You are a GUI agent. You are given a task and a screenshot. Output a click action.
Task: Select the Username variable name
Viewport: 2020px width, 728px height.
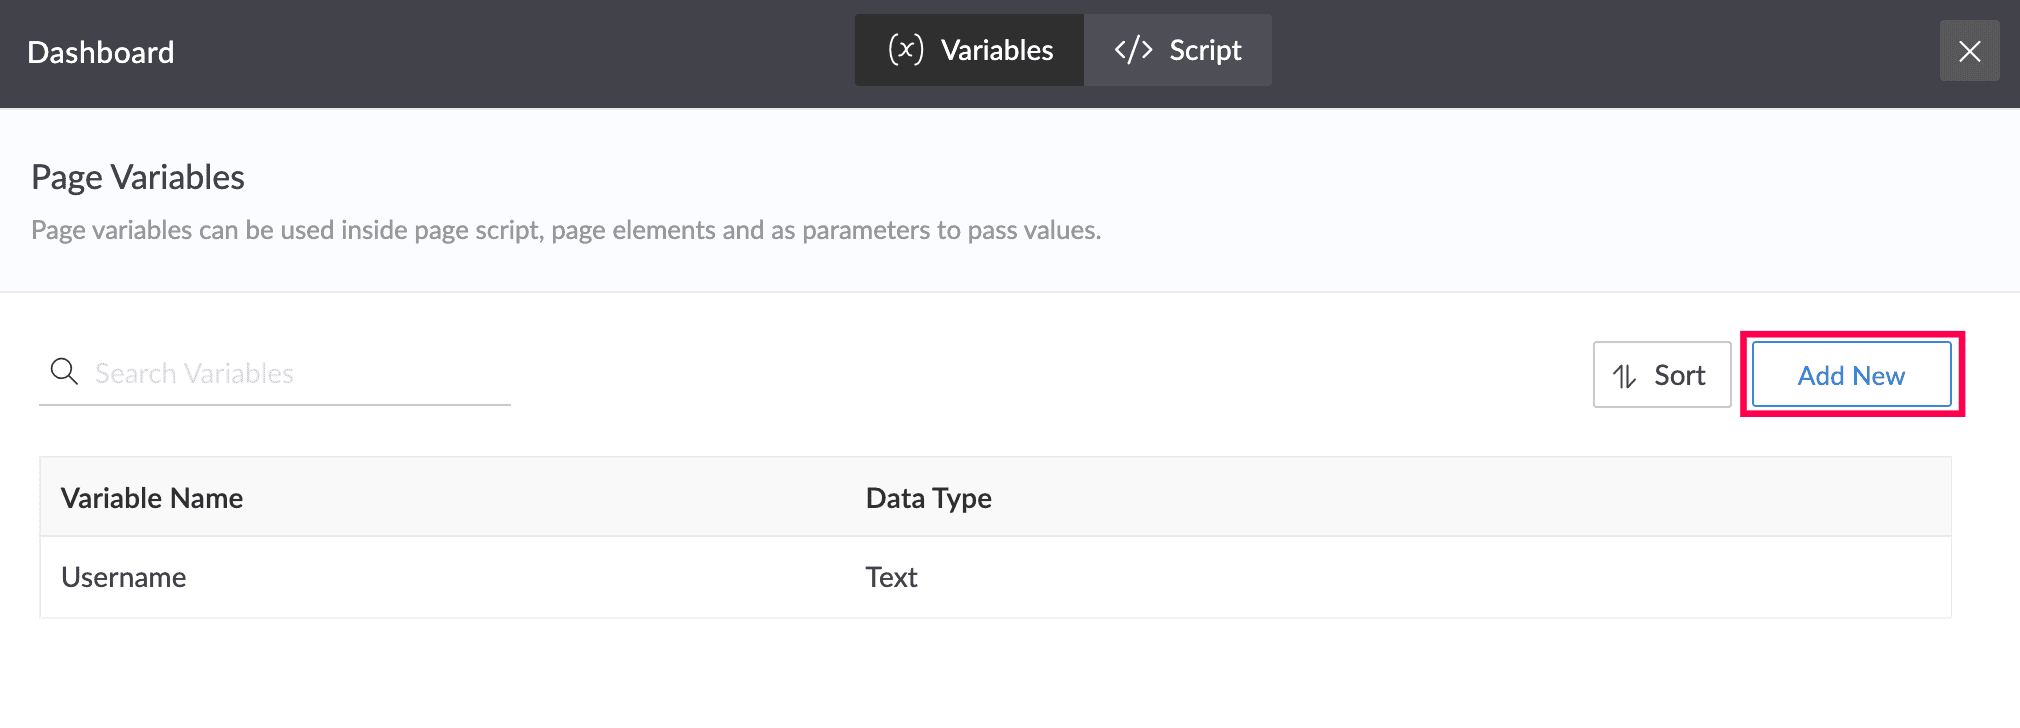click(x=124, y=577)
